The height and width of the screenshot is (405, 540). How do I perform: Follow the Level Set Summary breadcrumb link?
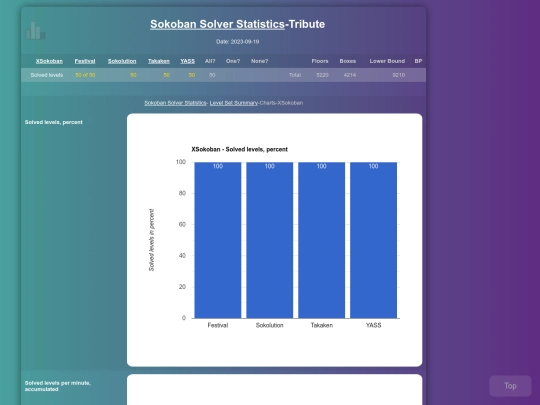234,103
